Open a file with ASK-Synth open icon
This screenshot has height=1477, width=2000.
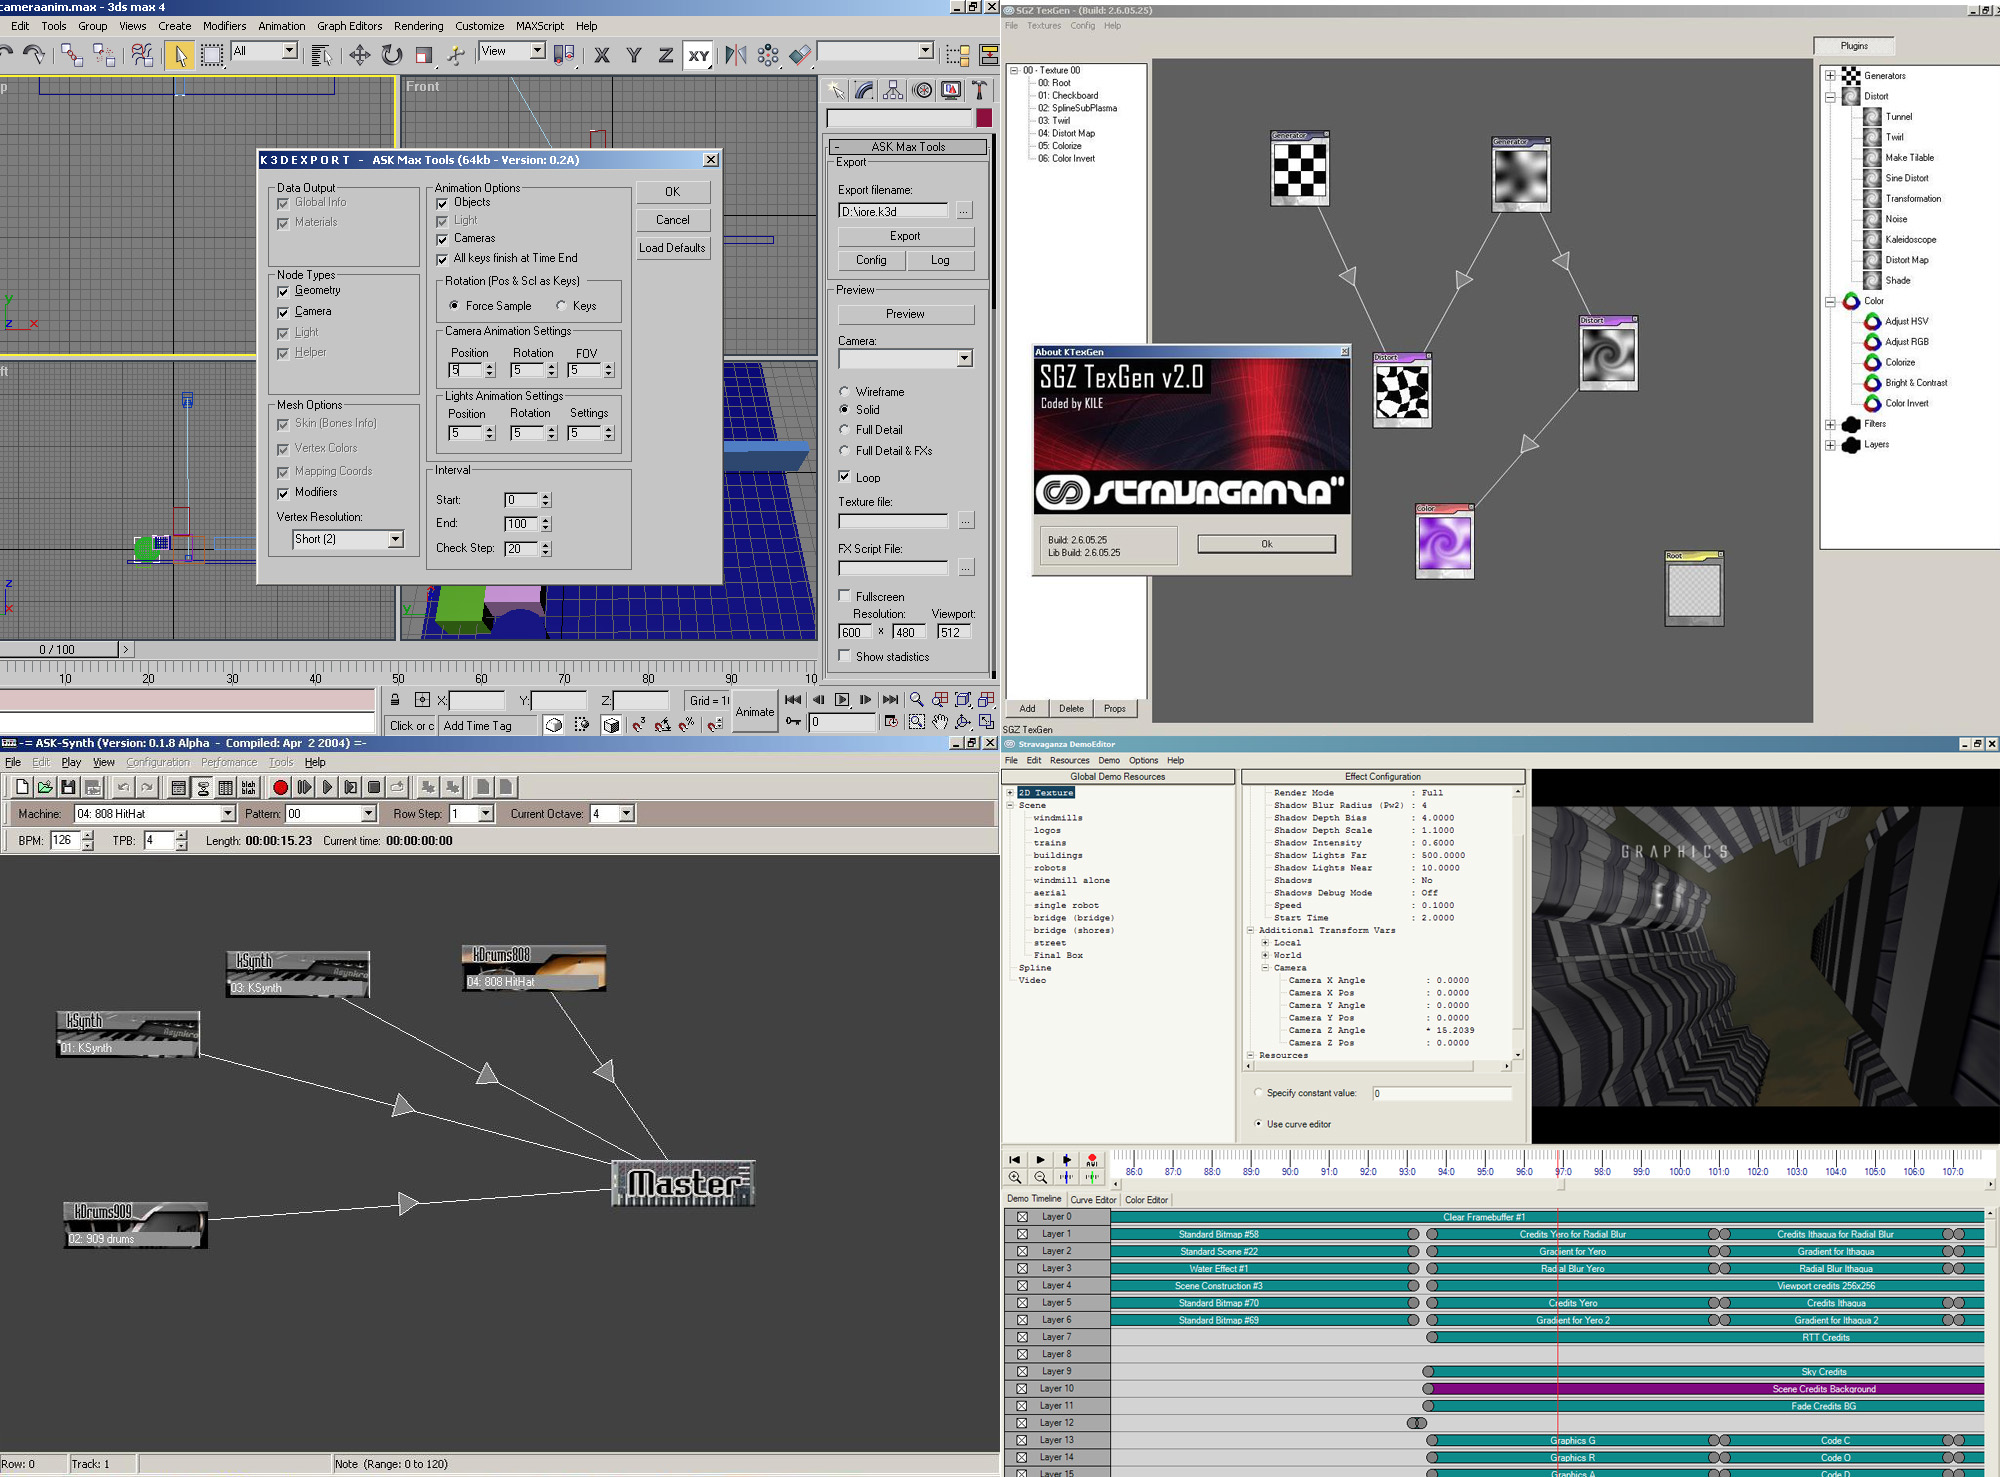[x=45, y=788]
